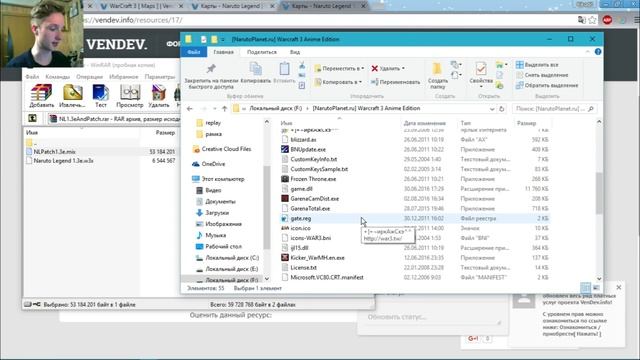
Task: Click Explorer help question mark icon
Action: point(598,52)
